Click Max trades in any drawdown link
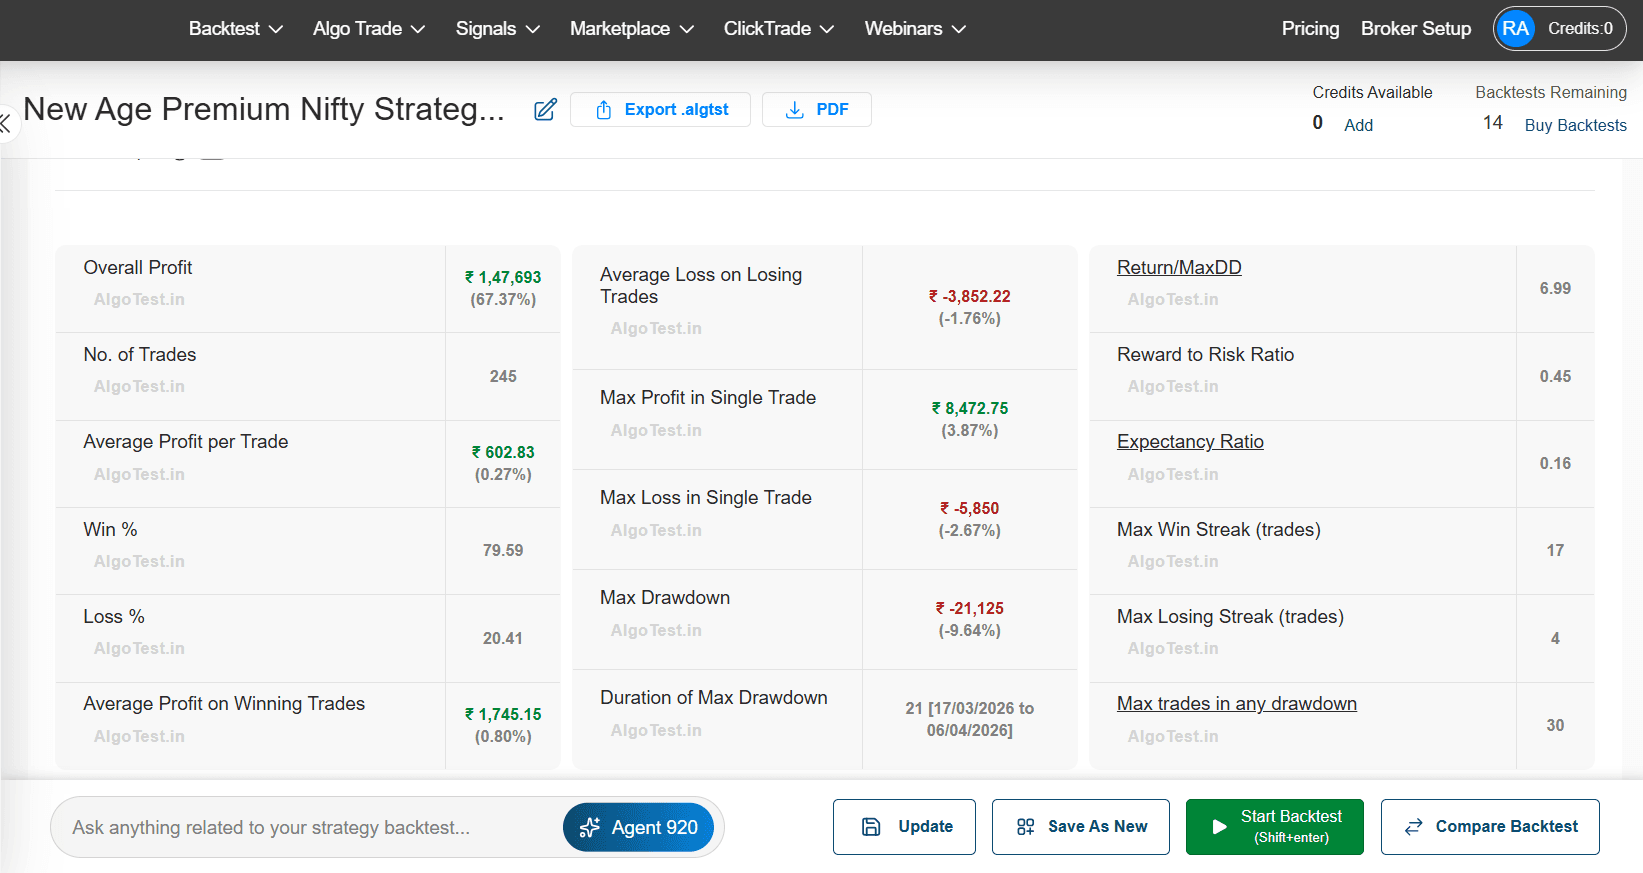The width and height of the screenshot is (1643, 873). (1237, 703)
